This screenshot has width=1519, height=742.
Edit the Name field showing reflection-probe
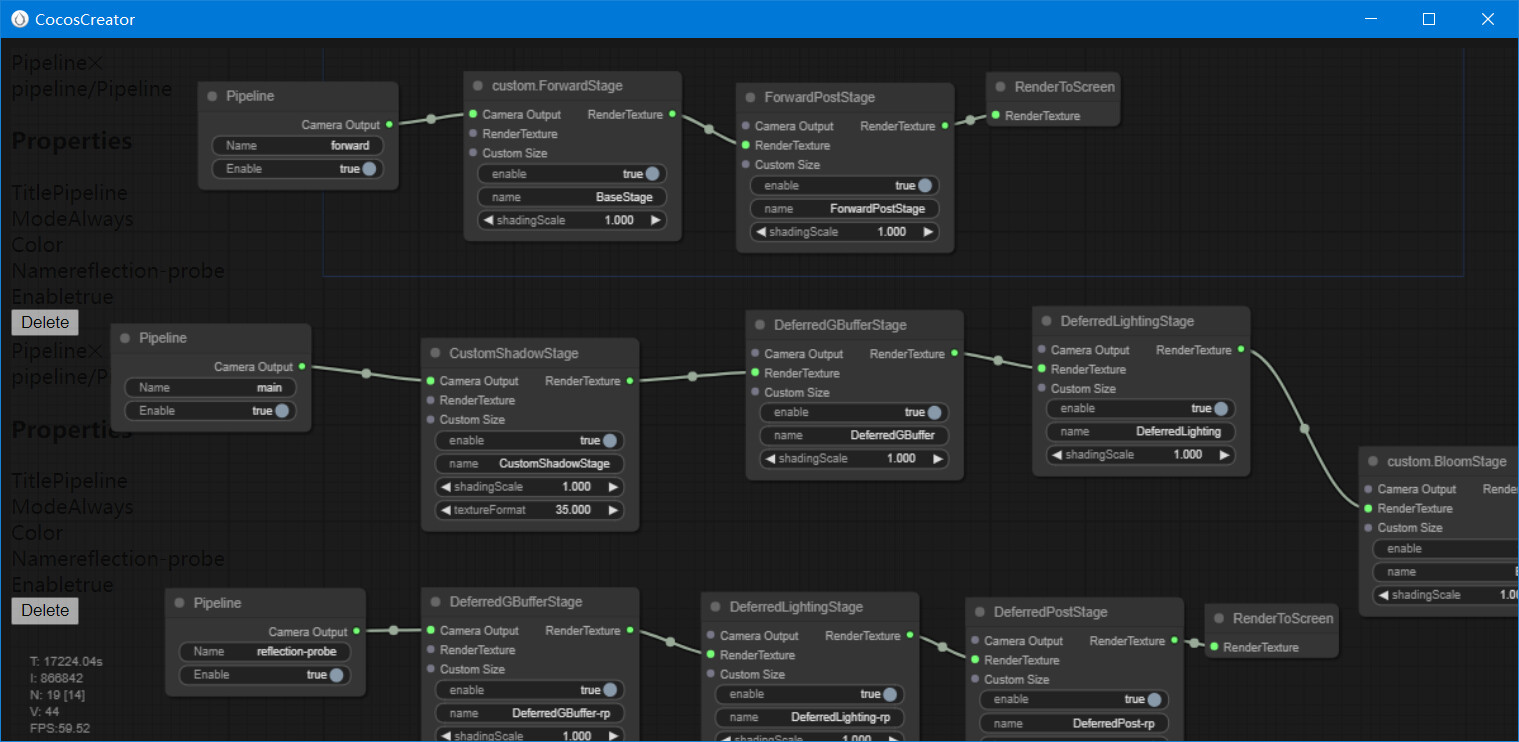tap(265, 652)
